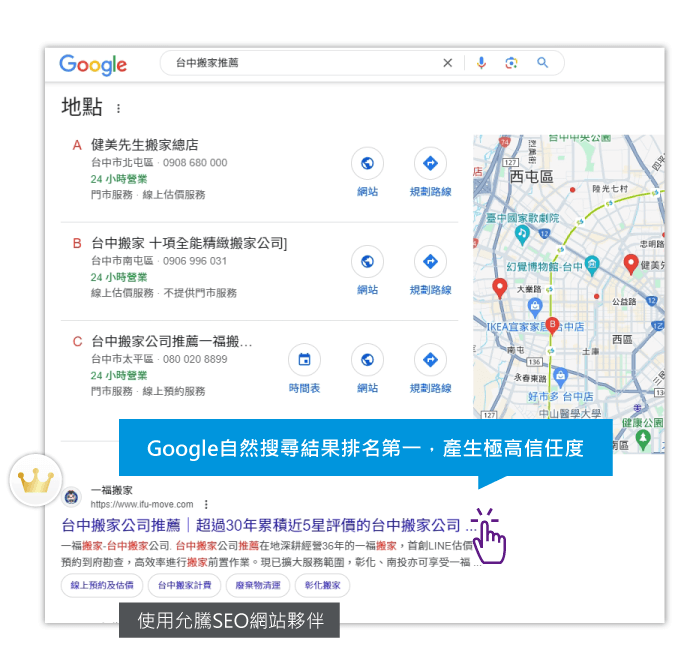
Task: Click red map pin beside 健美先 label
Action: pyautogui.click(x=630, y=264)
